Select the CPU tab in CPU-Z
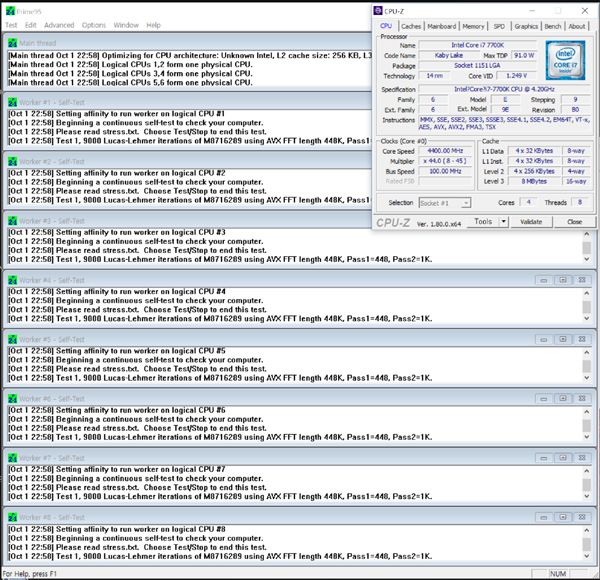 (x=386, y=26)
